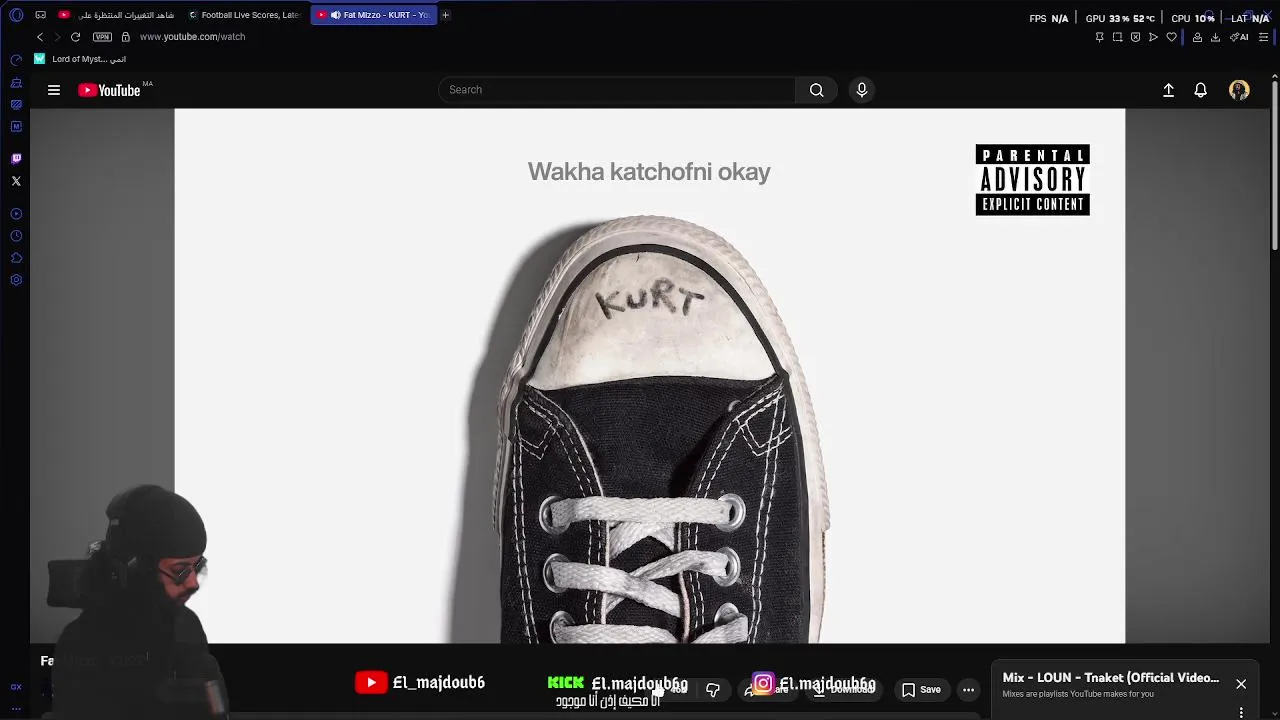Open the YouTube upload/create icon

click(x=1168, y=90)
